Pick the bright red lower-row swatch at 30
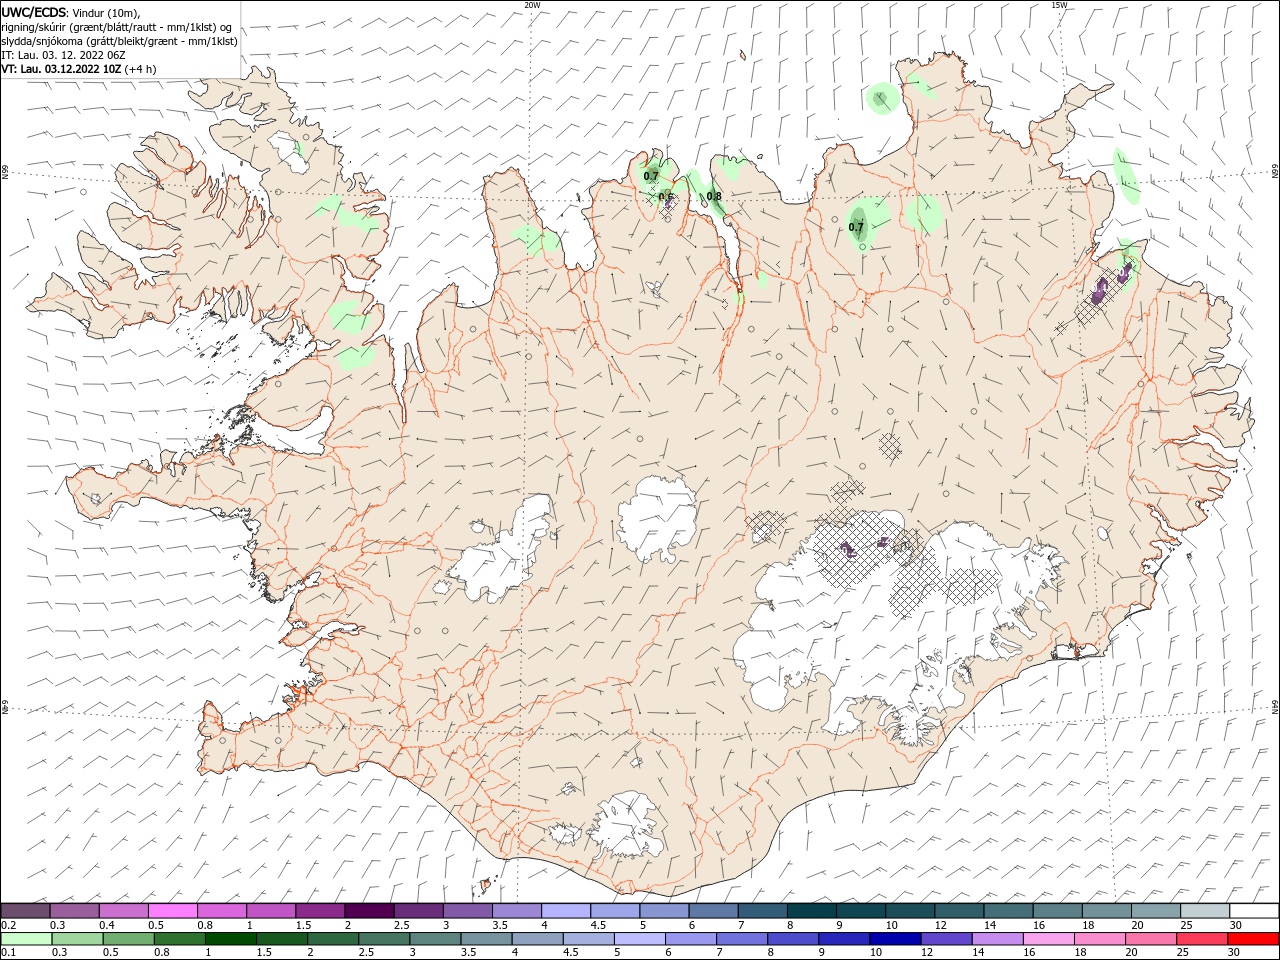This screenshot has height=960, width=1280. pos(1253,939)
